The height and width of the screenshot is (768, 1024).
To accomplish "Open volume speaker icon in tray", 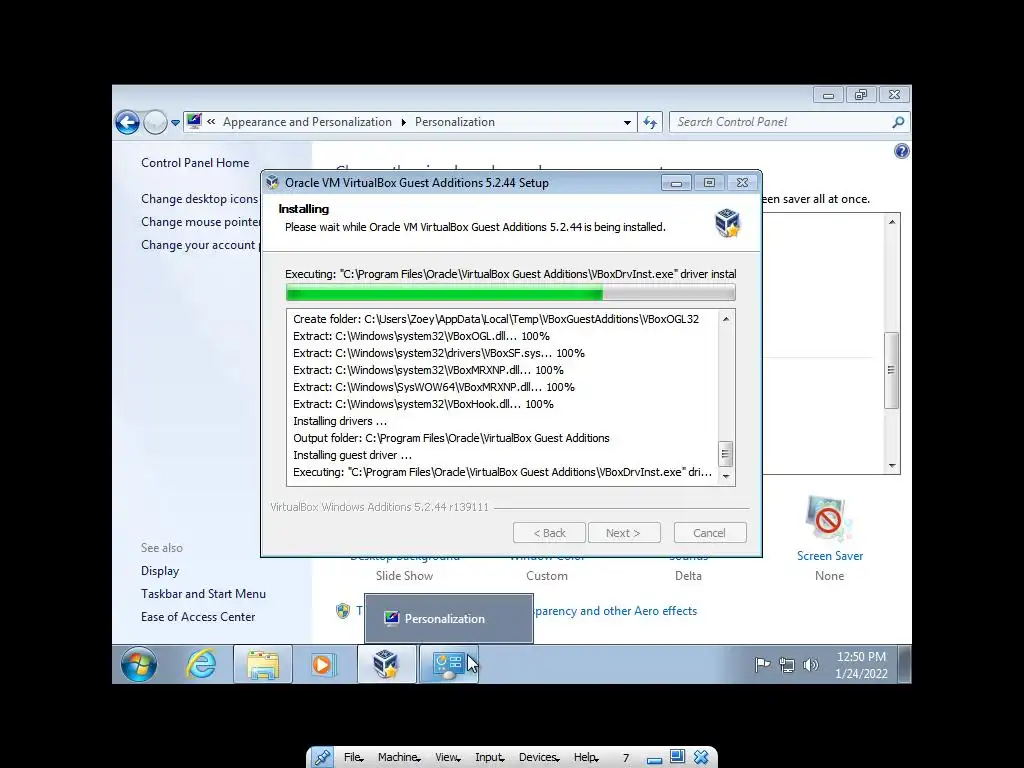I will click(810, 665).
